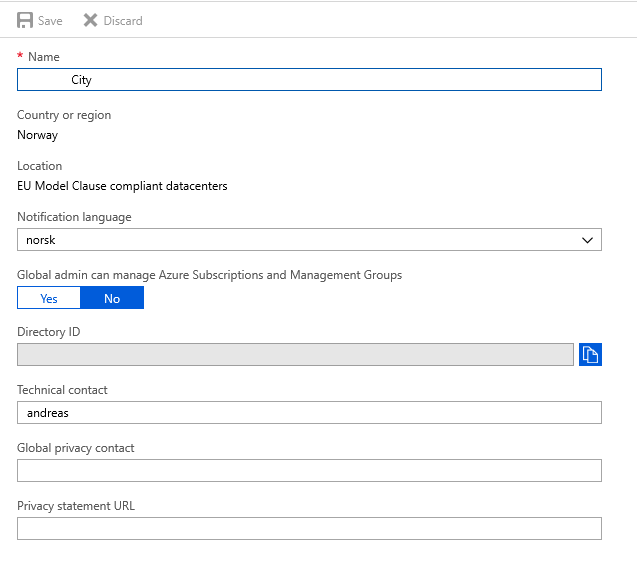Screen dimensions: 637x568
Task: Focus the Privacy statement URL field
Action: [x=310, y=528]
